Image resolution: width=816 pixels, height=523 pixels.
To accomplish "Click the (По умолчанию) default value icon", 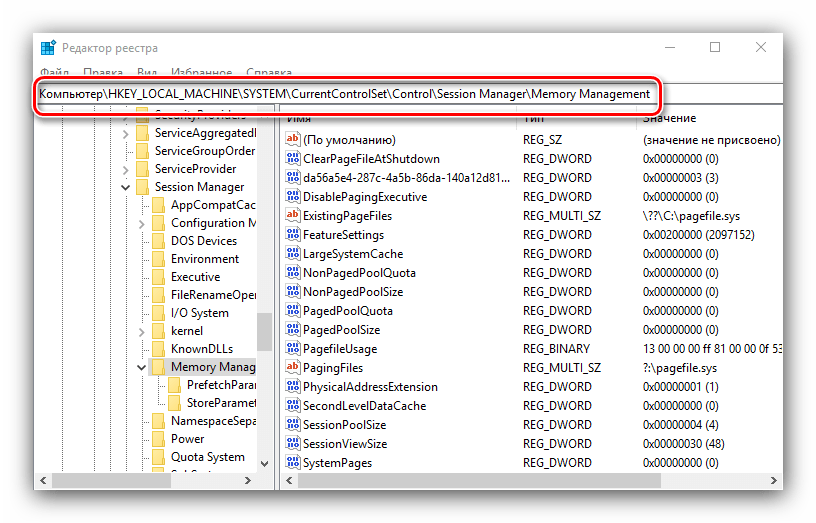I will (293, 140).
